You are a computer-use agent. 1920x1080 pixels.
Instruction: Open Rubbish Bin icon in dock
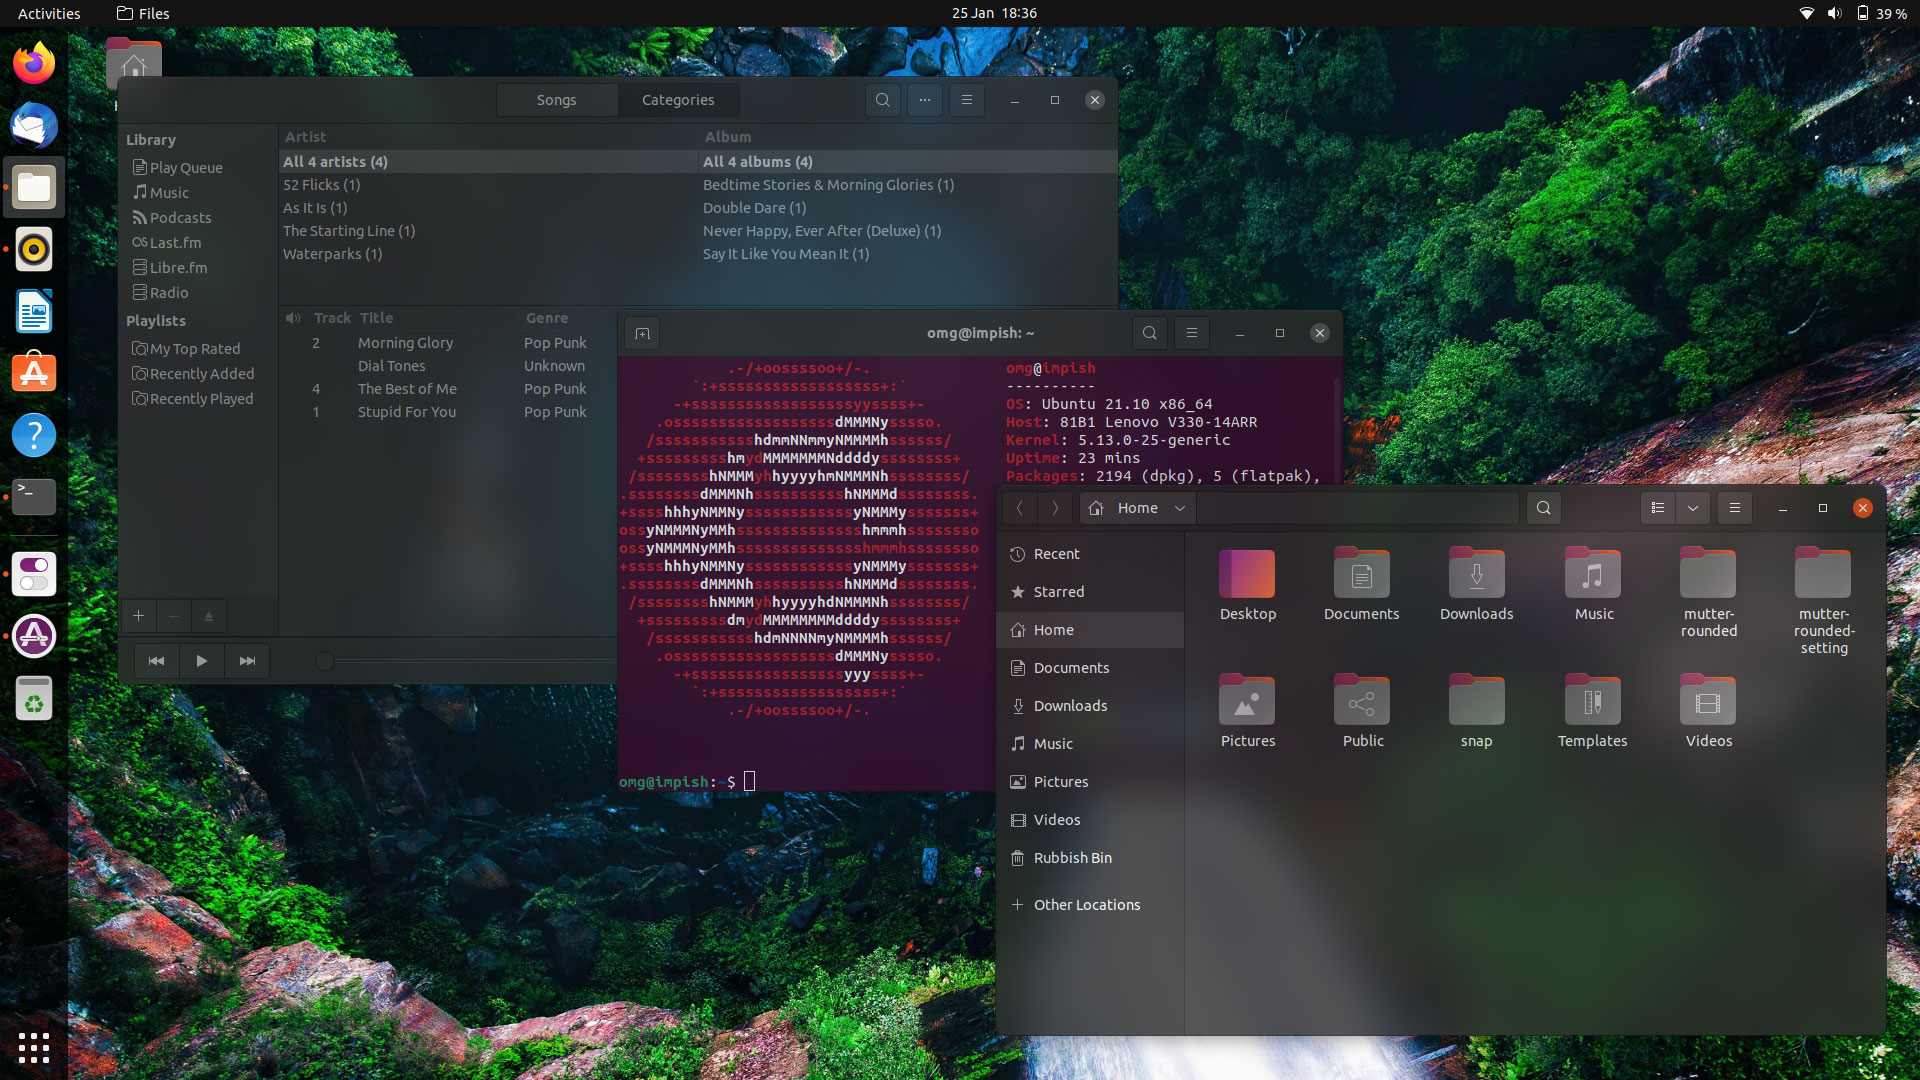point(34,697)
